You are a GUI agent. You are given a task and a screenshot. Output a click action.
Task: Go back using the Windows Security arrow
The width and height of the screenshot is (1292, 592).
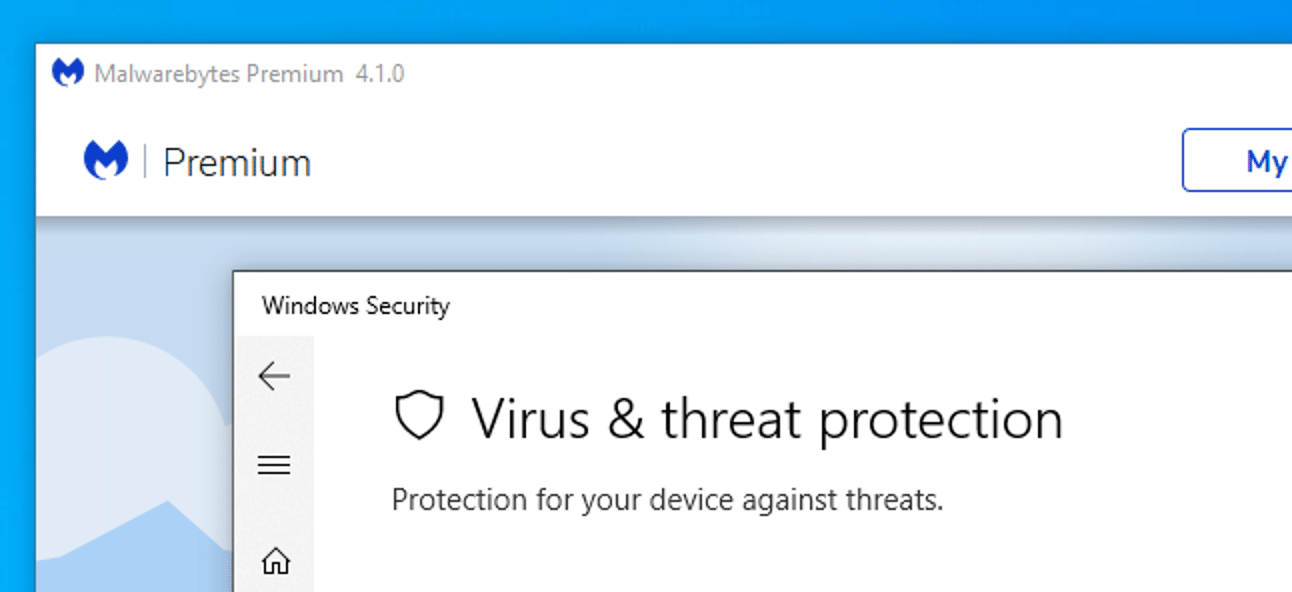click(273, 376)
